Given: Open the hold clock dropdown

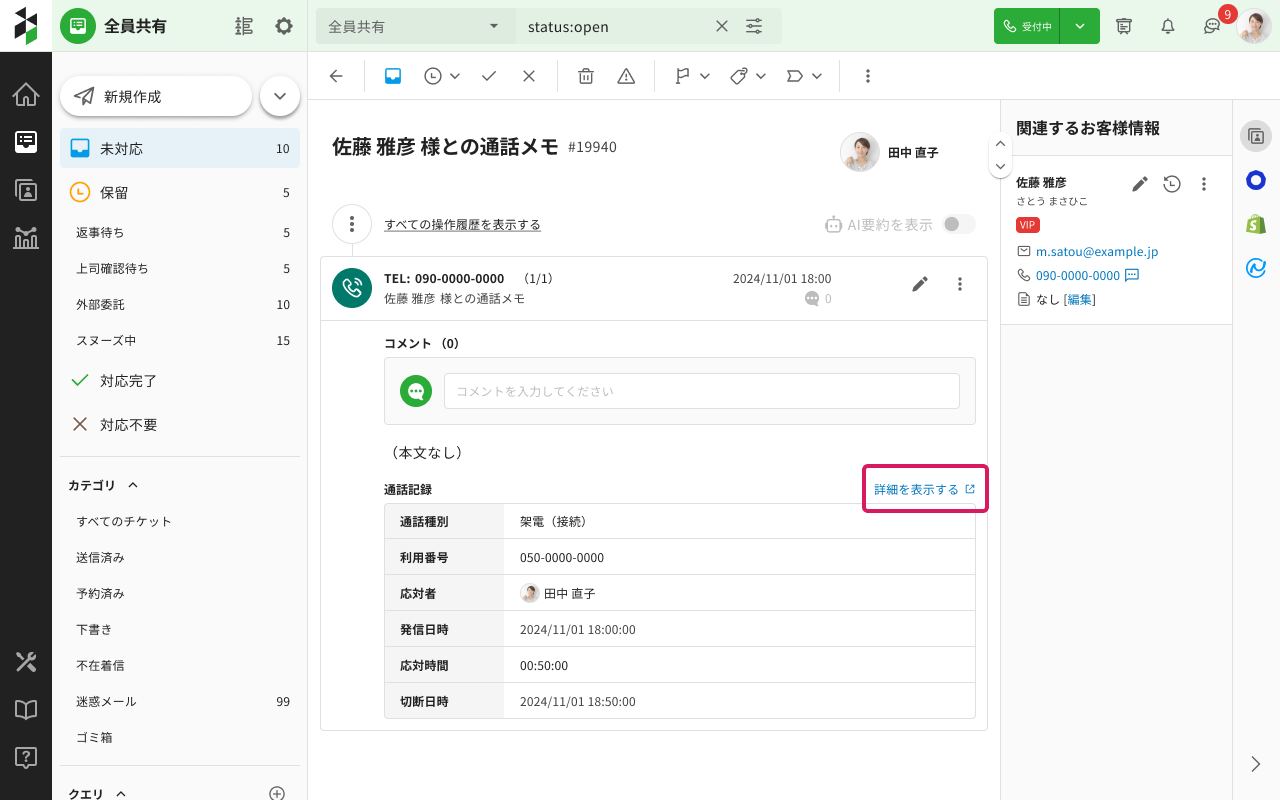Looking at the screenshot, I should [442, 76].
